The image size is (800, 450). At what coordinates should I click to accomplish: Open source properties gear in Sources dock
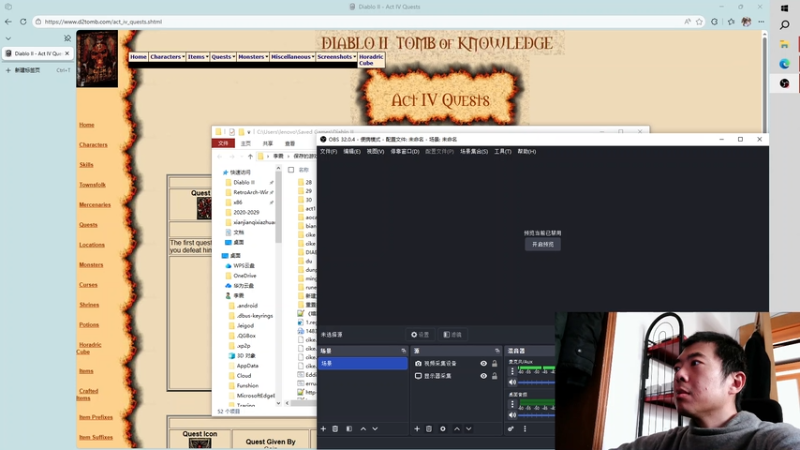tap(443, 429)
